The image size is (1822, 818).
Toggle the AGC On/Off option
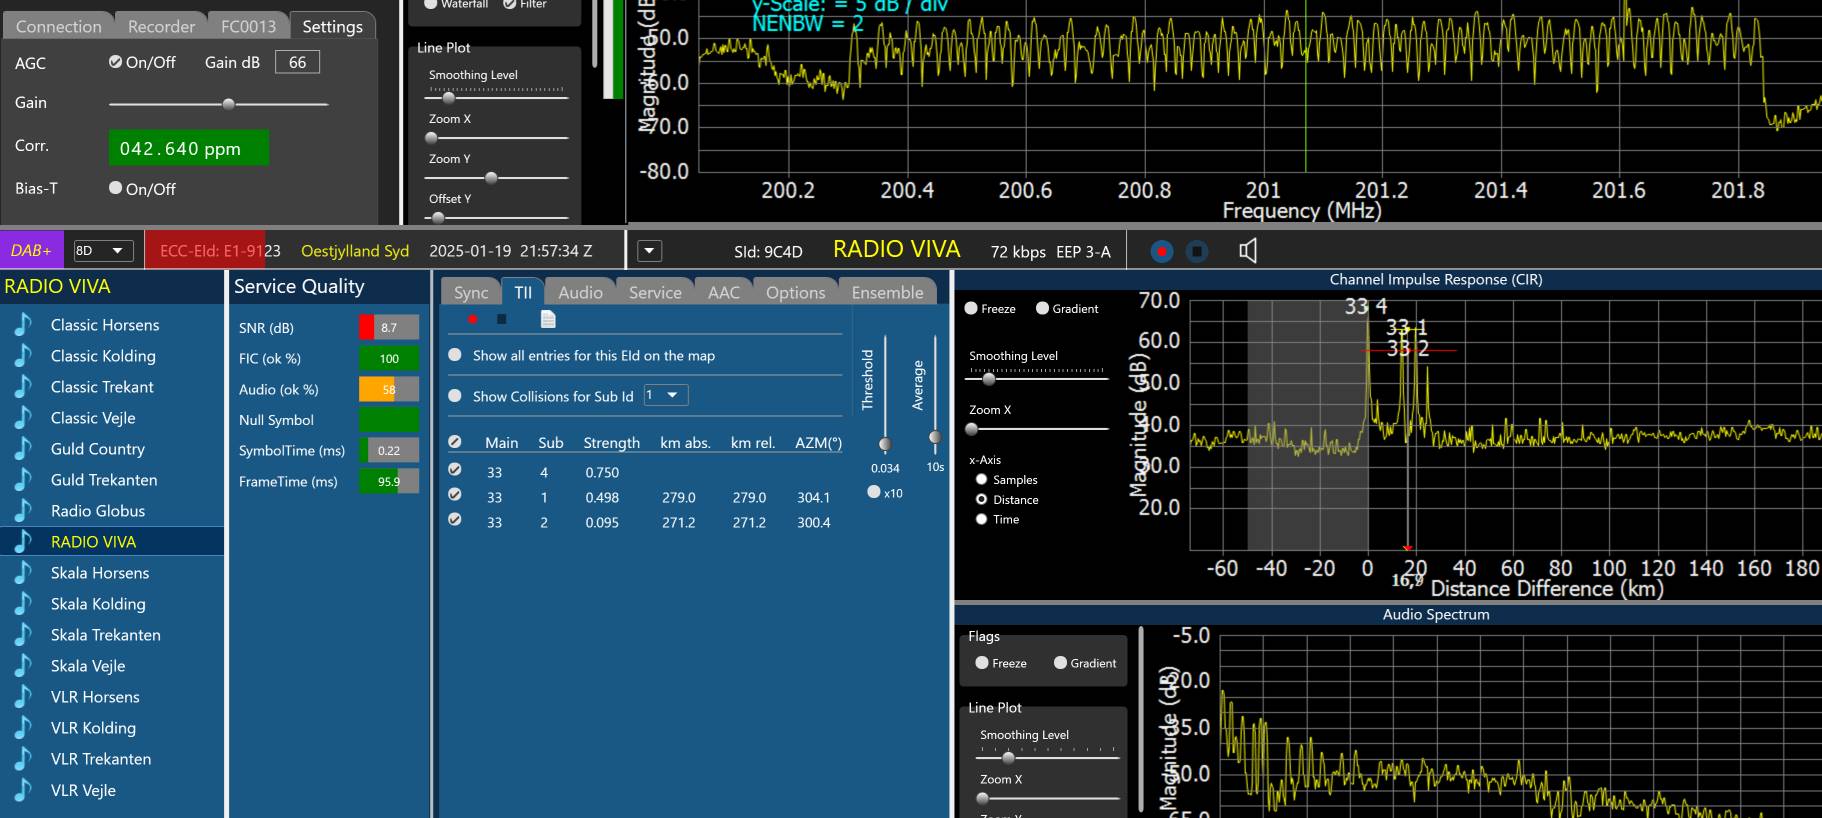(x=116, y=62)
